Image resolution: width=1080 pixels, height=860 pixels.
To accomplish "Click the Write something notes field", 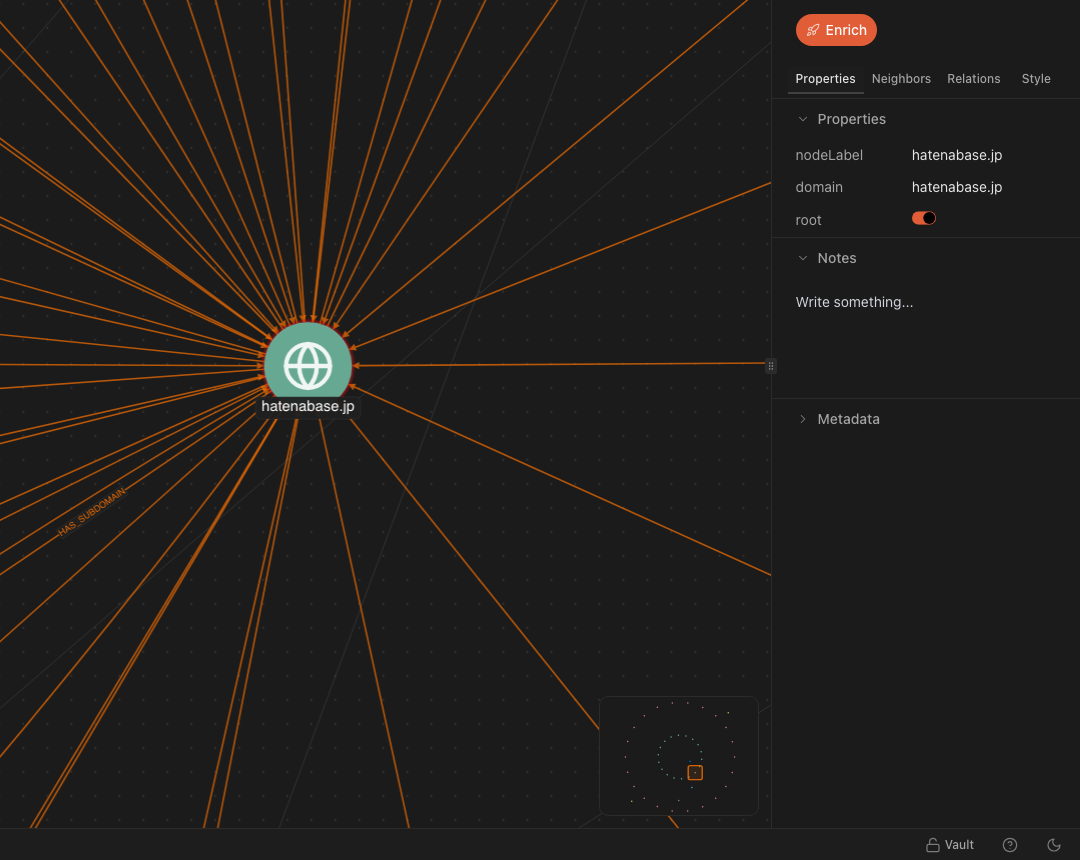I will pyautogui.click(x=854, y=302).
